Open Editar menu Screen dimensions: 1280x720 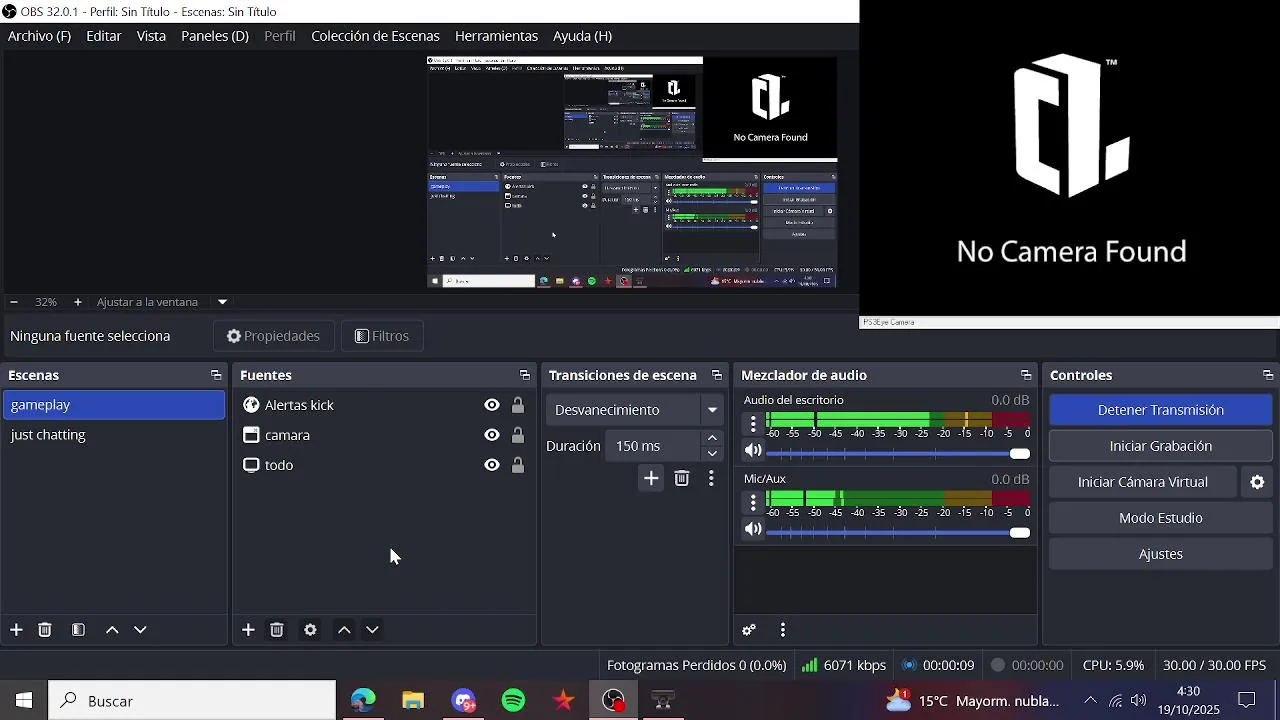click(x=104, y=36)
